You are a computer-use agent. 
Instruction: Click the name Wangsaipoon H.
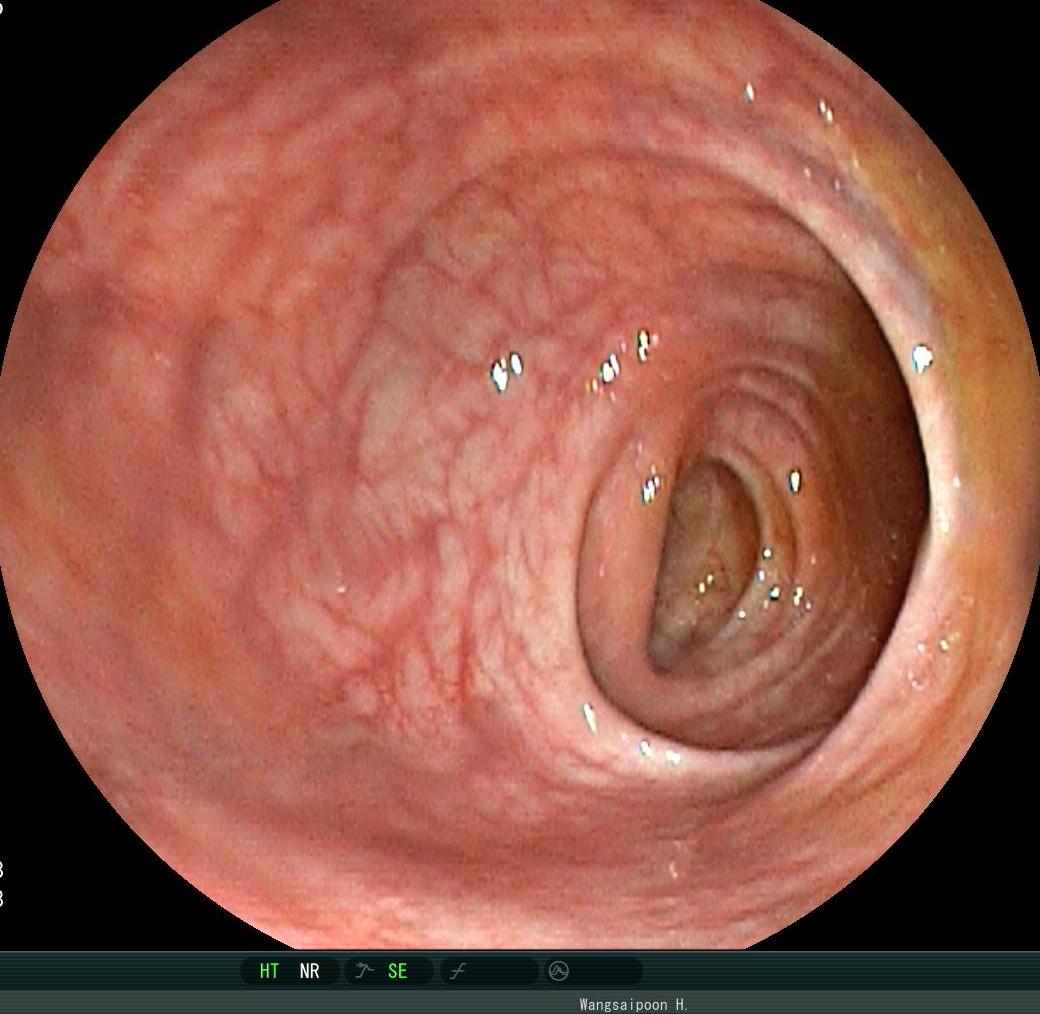pos(633,1004)
